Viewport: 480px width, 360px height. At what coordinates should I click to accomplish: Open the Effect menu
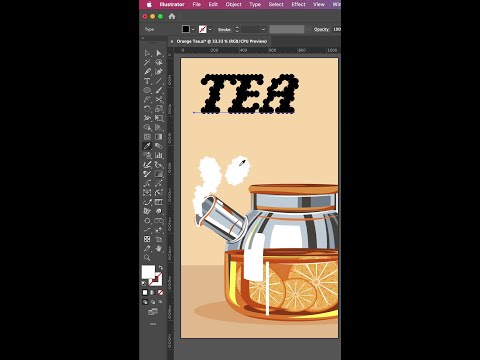click(x=298, y=4)
